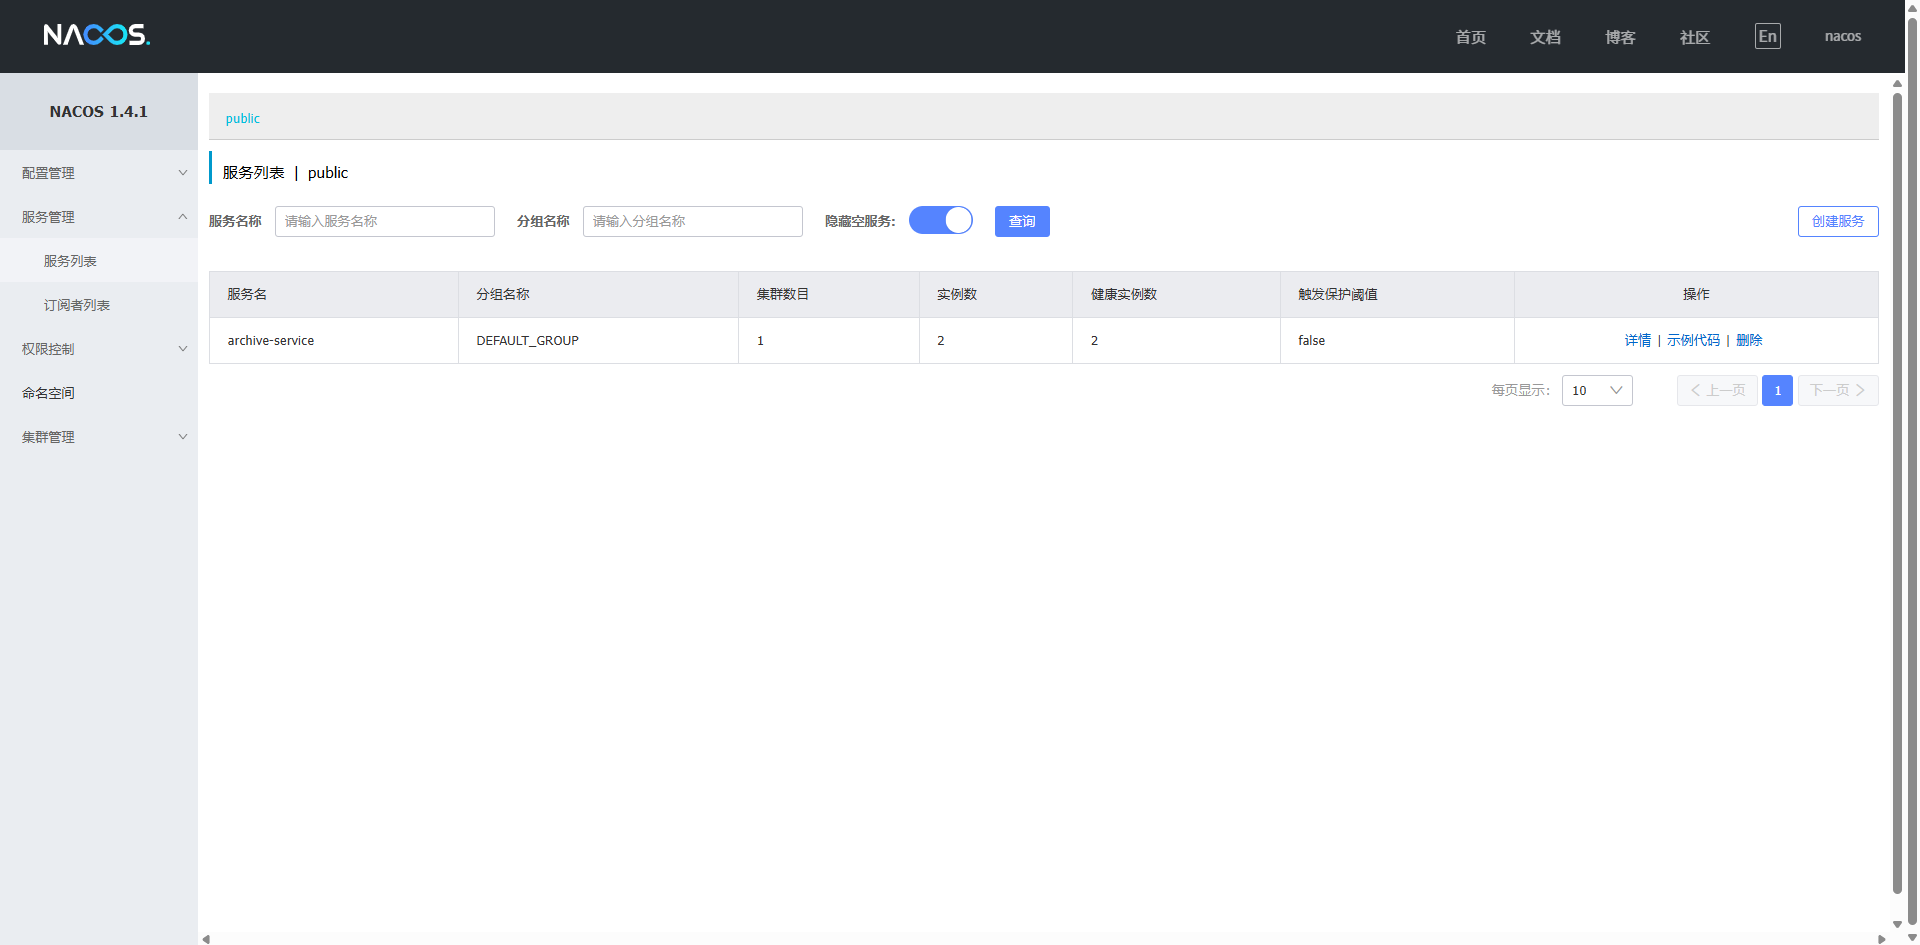Click the 健康实例数 column header
Image resolution: width=1920 pixels, height=945 pixels.
(1177, 295)
